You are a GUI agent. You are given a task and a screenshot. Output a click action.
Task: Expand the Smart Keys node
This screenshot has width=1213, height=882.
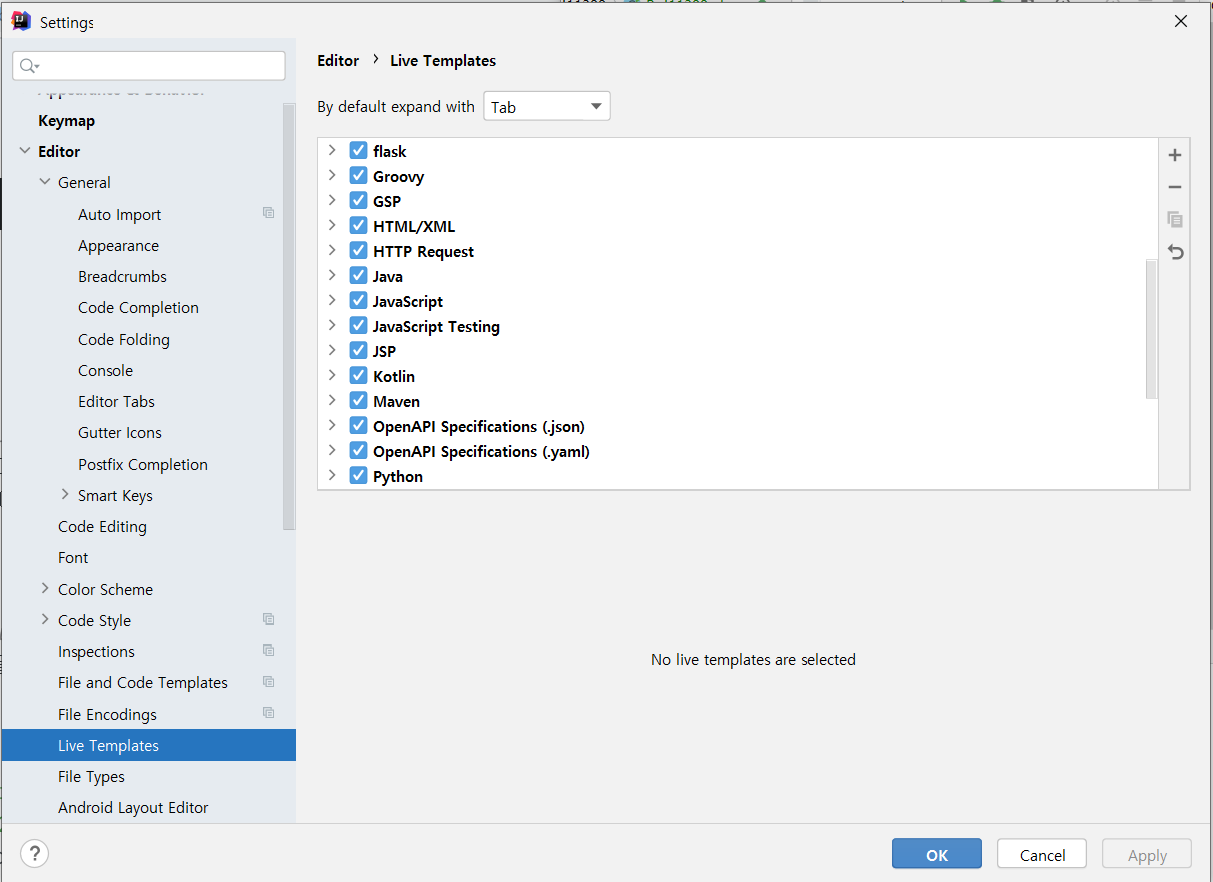click(65, 494)
